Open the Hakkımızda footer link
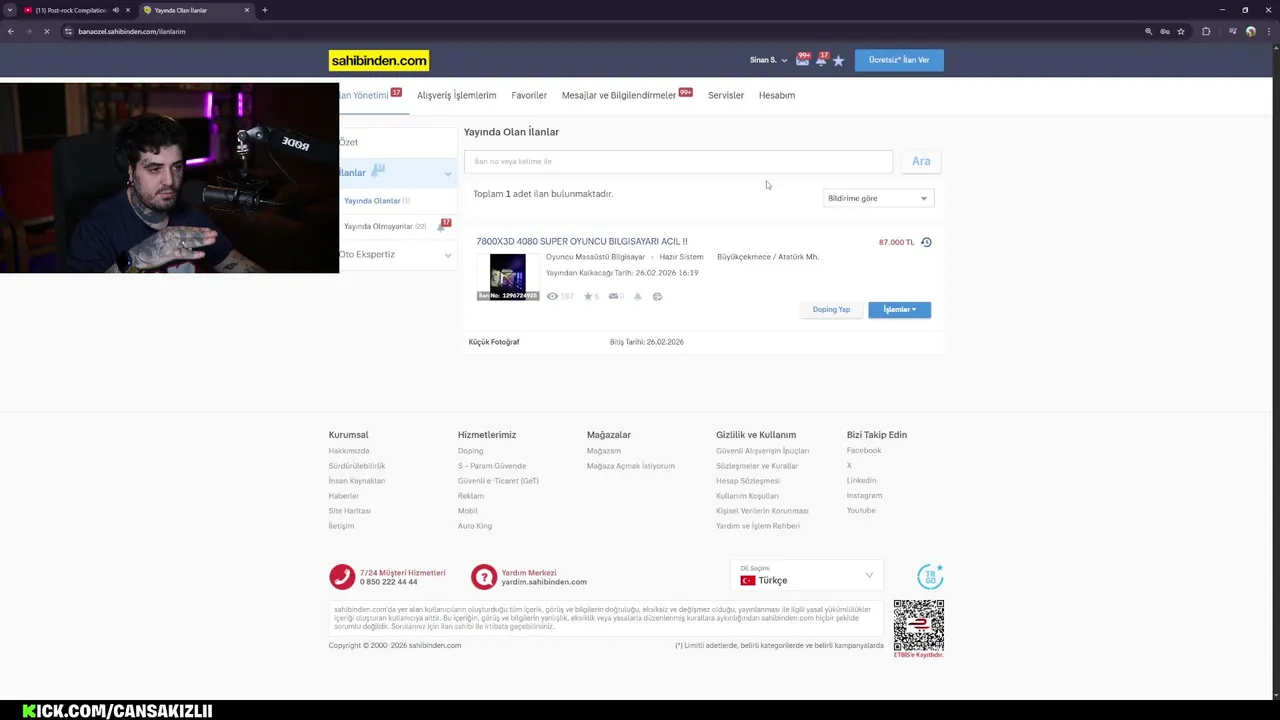 (349, 451)
